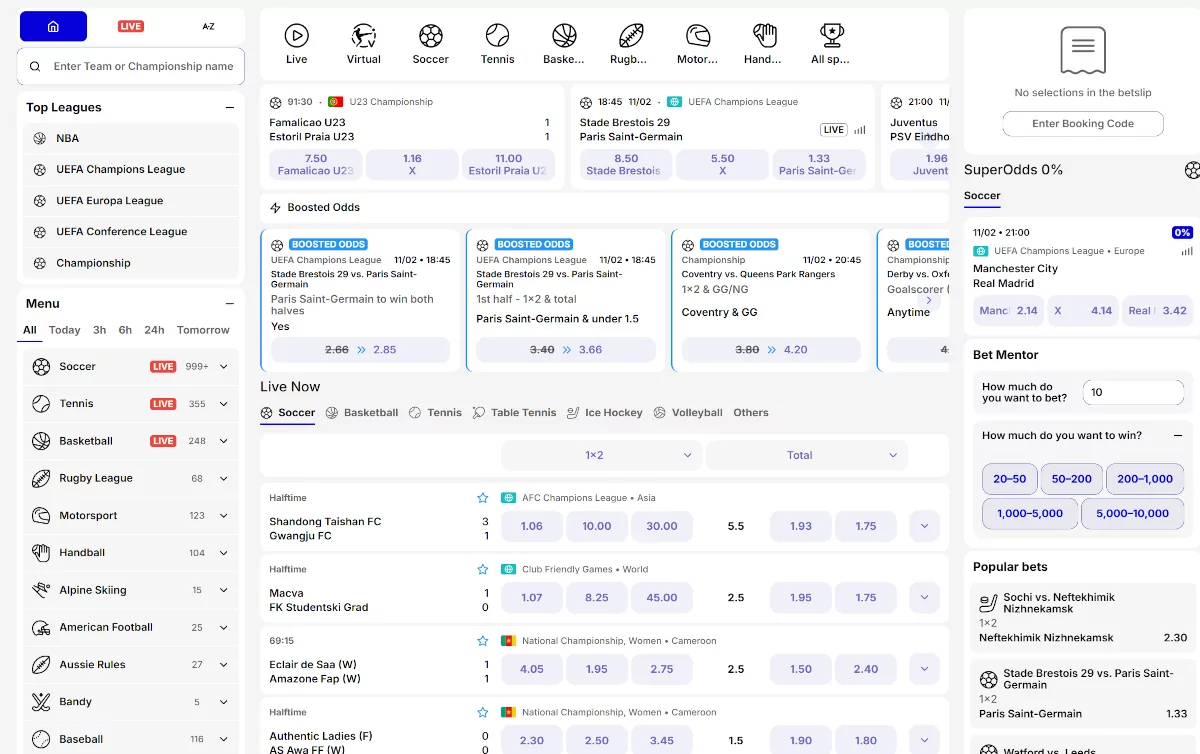Switch Live Now to Table Tennis tab
1200x754 pixels.
point(514,412)
